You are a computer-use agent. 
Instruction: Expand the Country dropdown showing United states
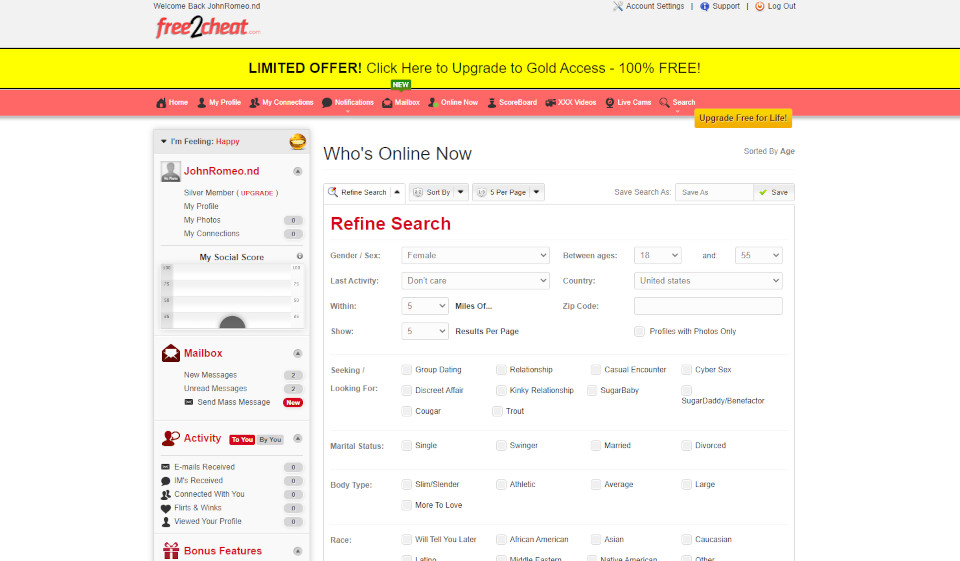click(x=708, y=281)
